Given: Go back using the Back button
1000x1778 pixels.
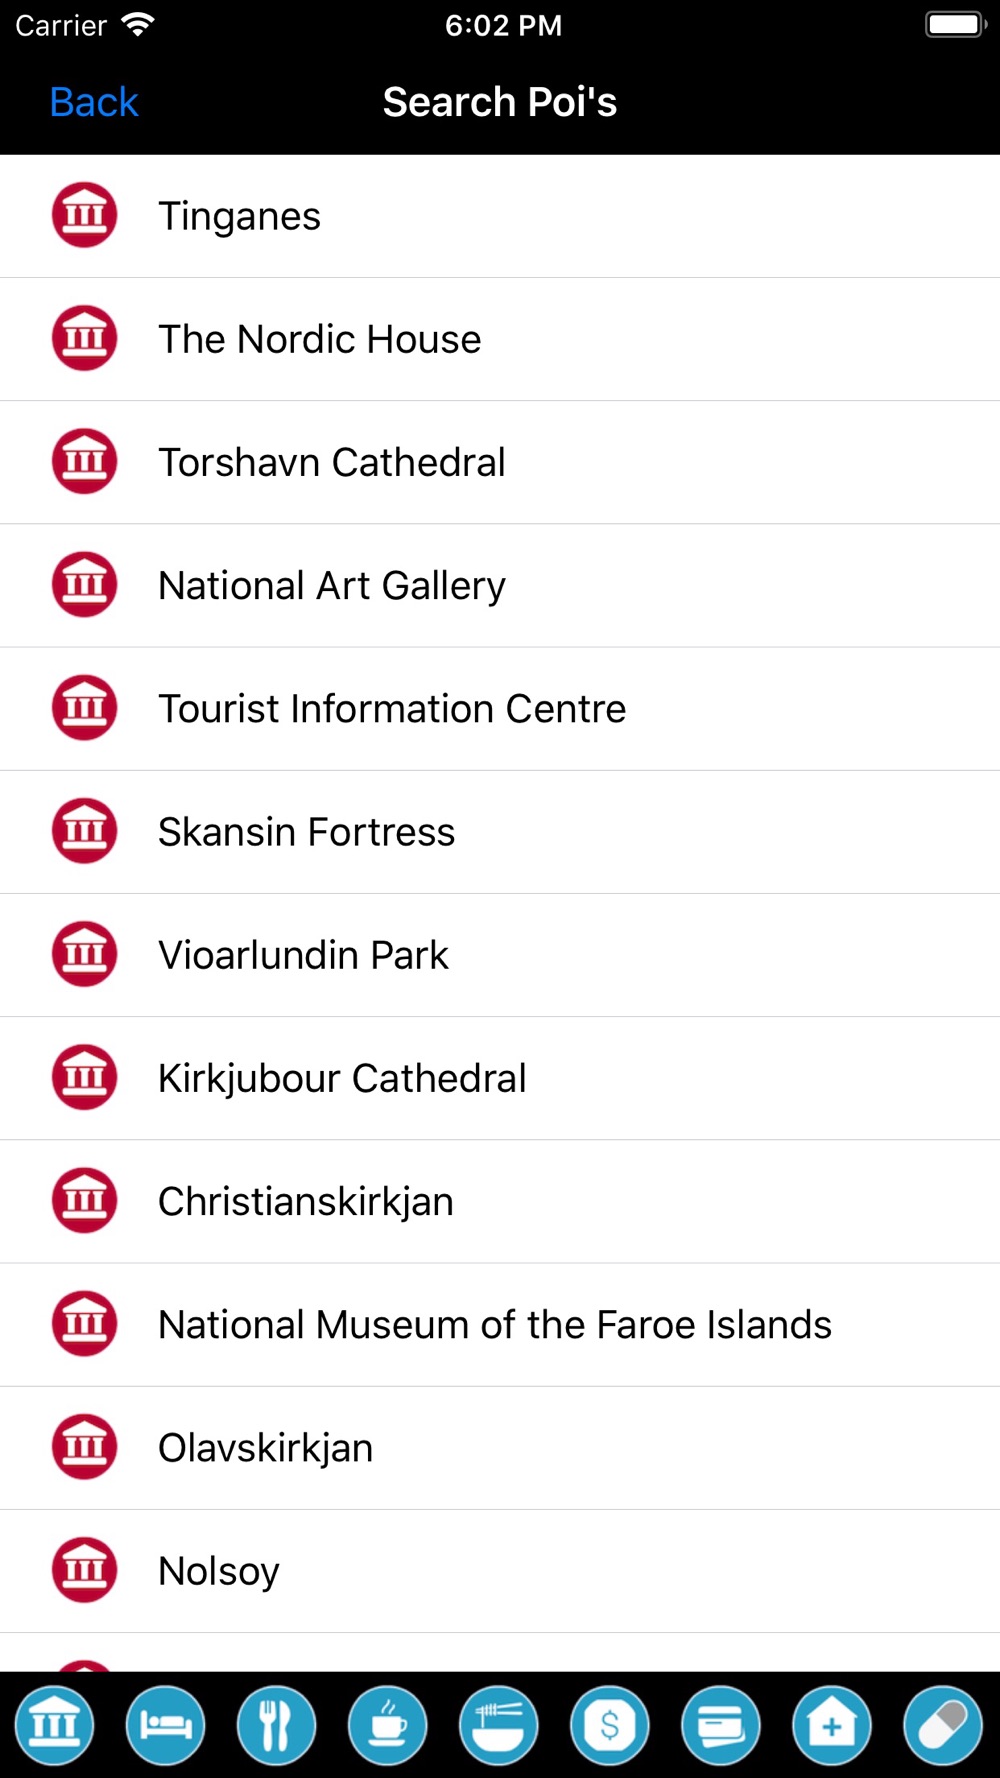Looking at the screenshot, I should click(x=94, y=102).
